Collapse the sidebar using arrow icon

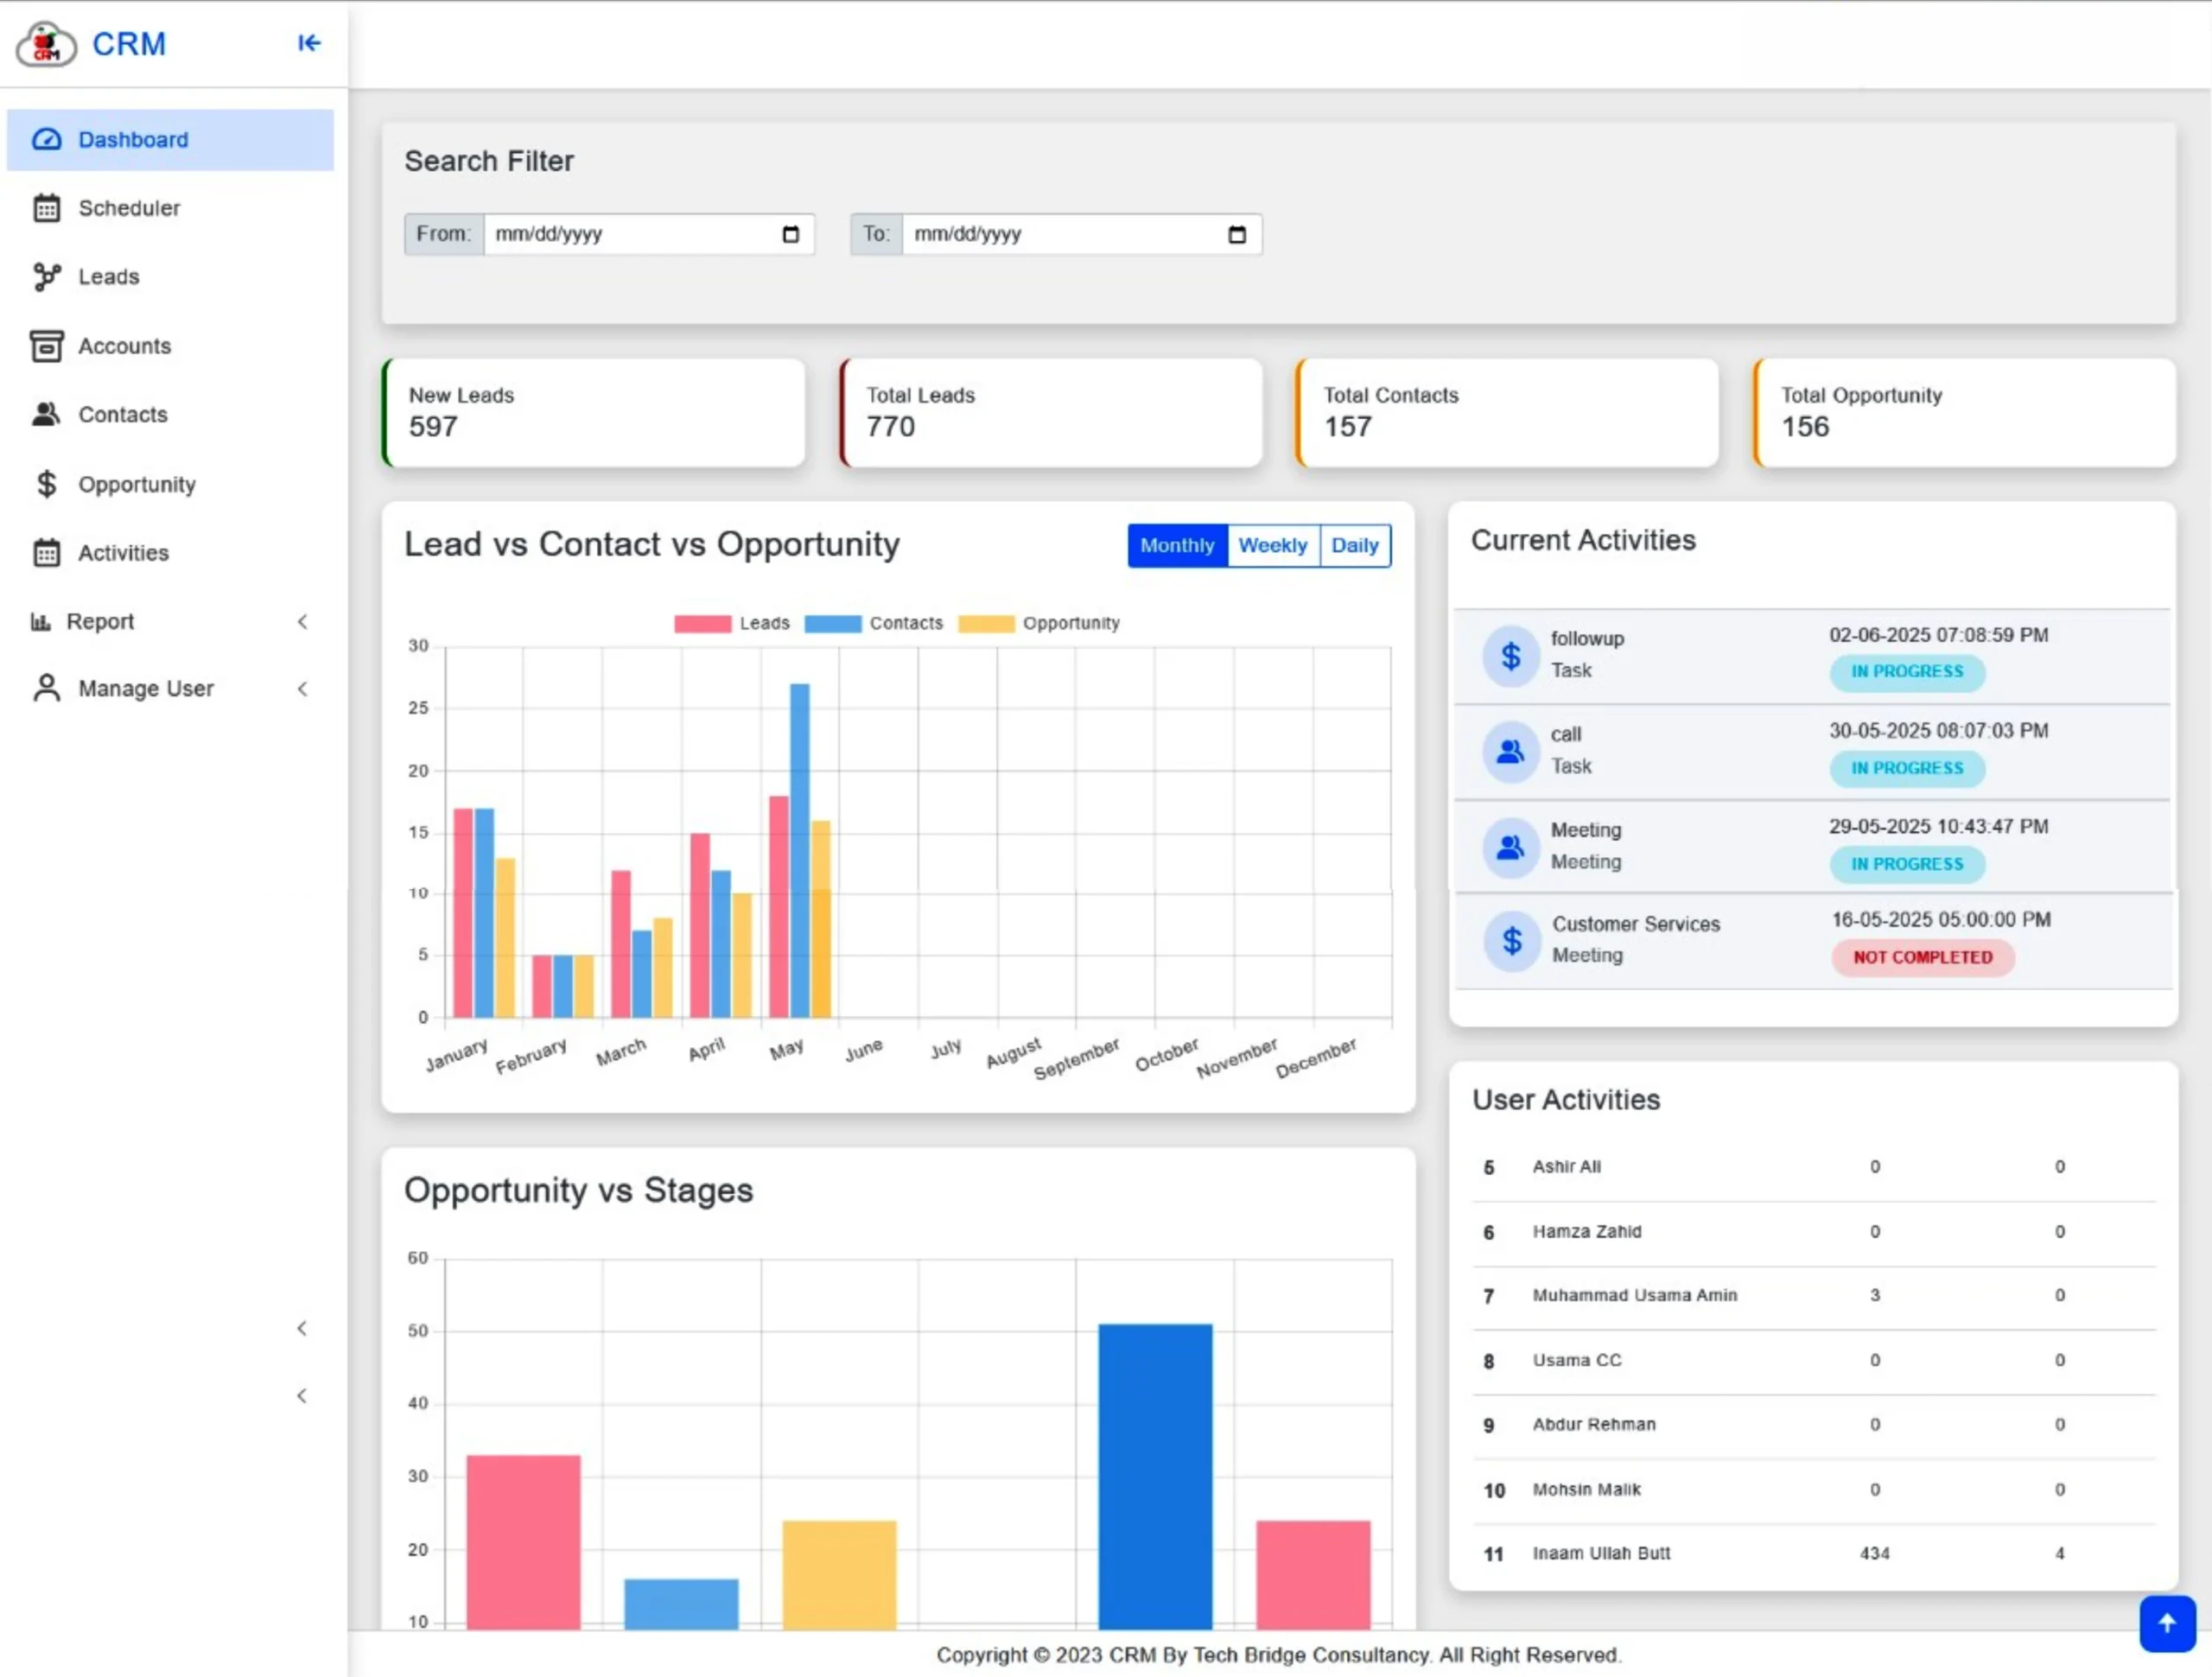point(309,43)
